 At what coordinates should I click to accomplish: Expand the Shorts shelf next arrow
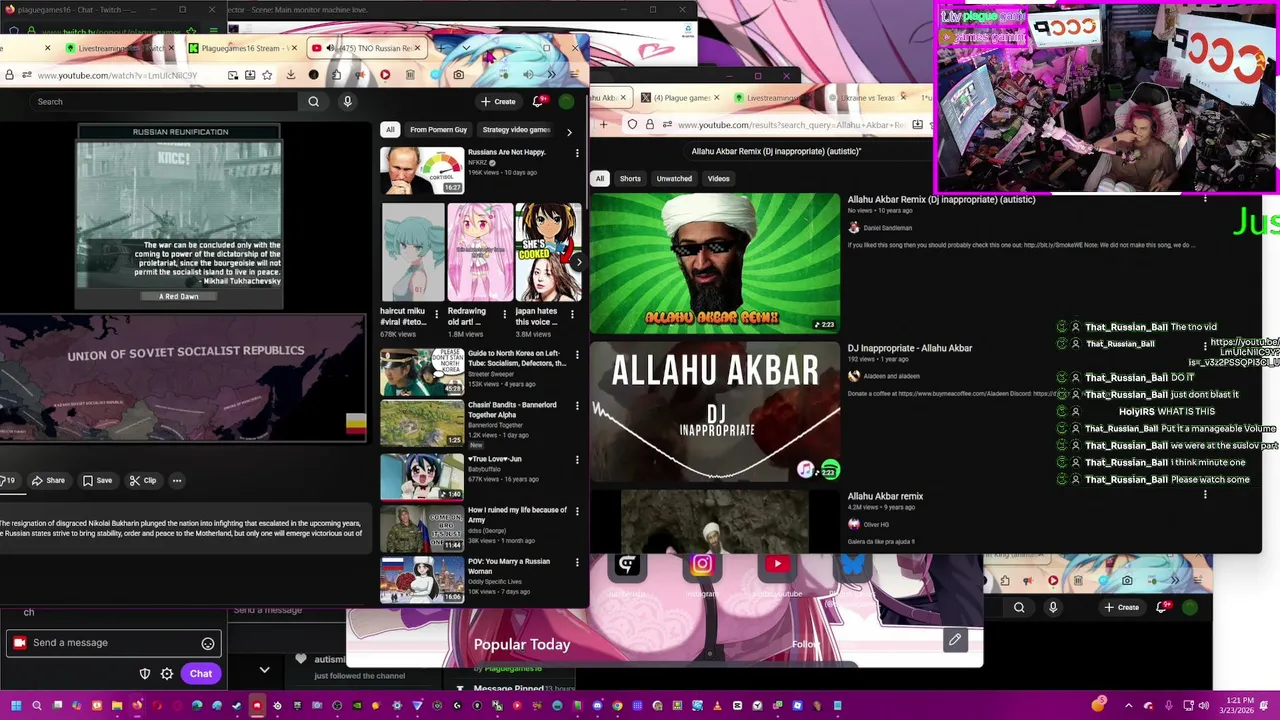pyautogui.click(x=578, y=262)
